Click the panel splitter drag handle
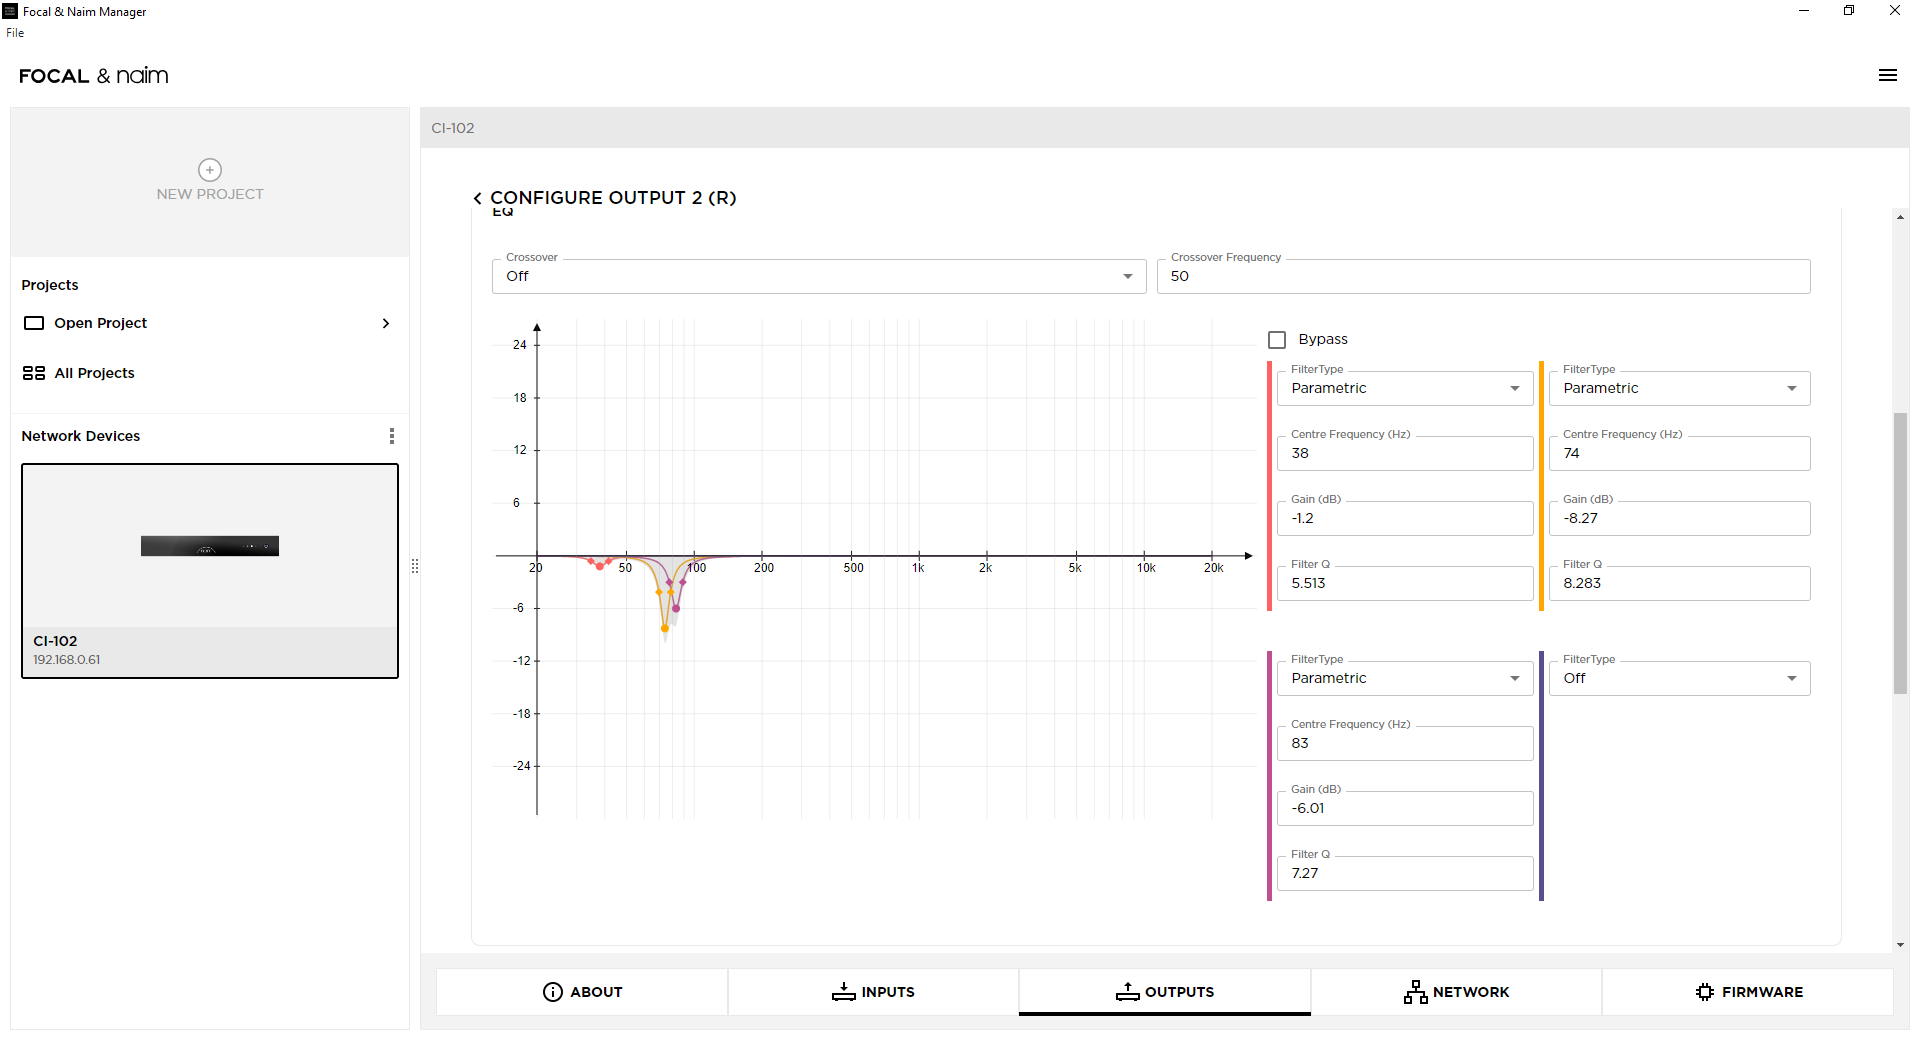 click(415, 566)
